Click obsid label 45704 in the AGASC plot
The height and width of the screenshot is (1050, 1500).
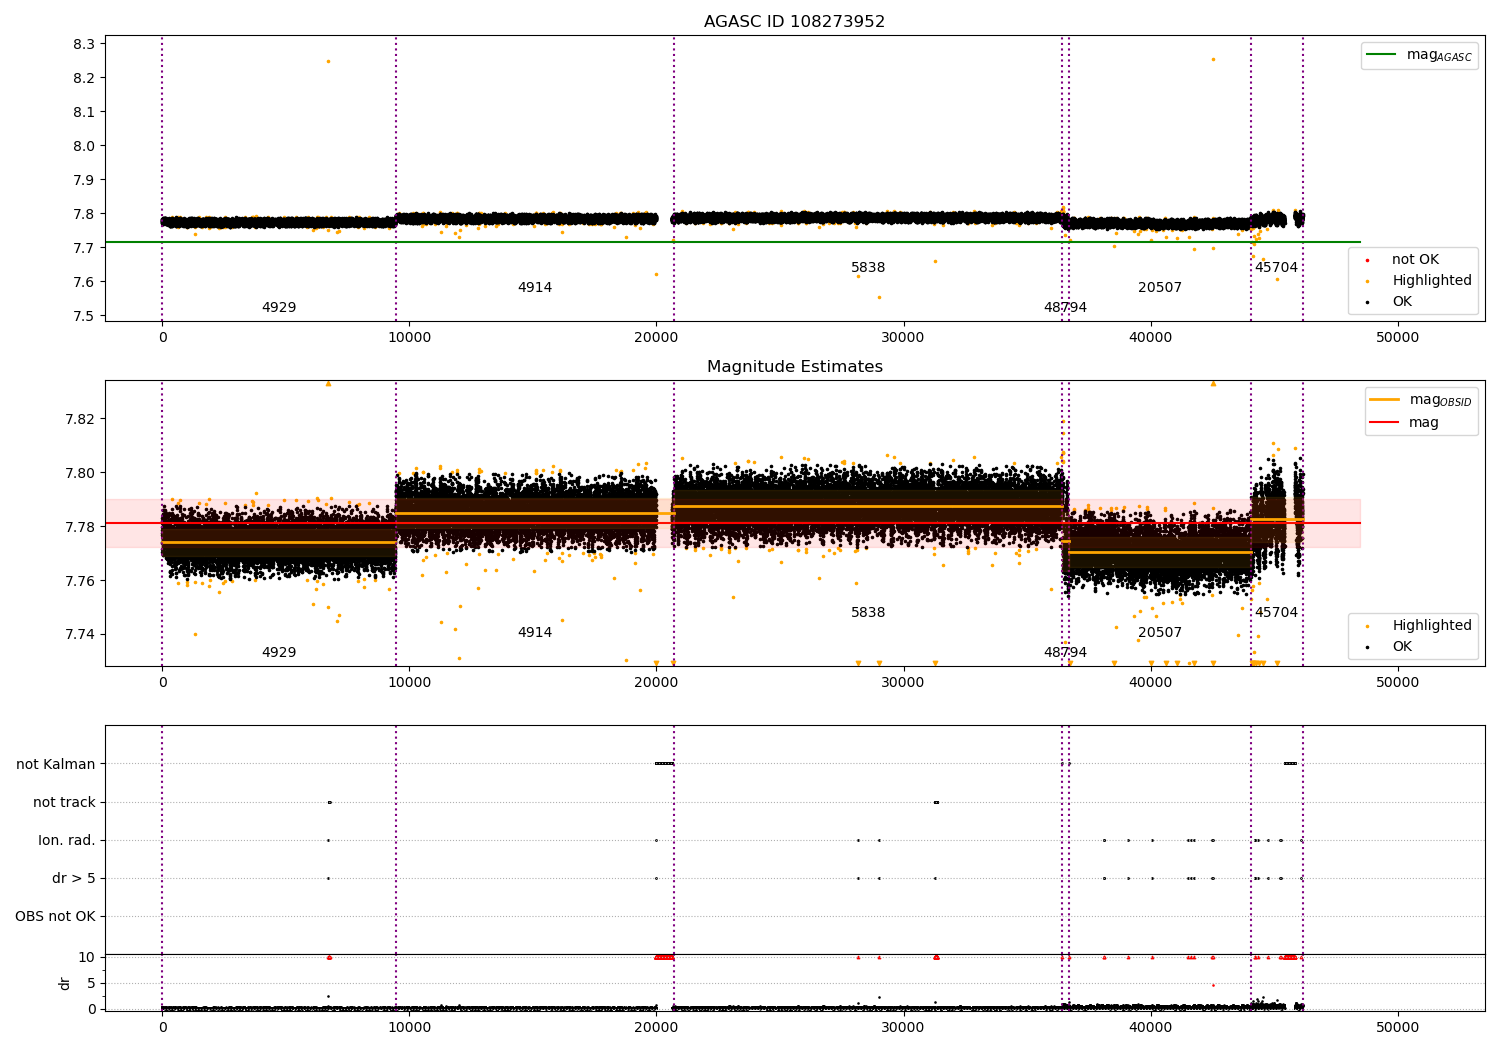click(1276, 268)
